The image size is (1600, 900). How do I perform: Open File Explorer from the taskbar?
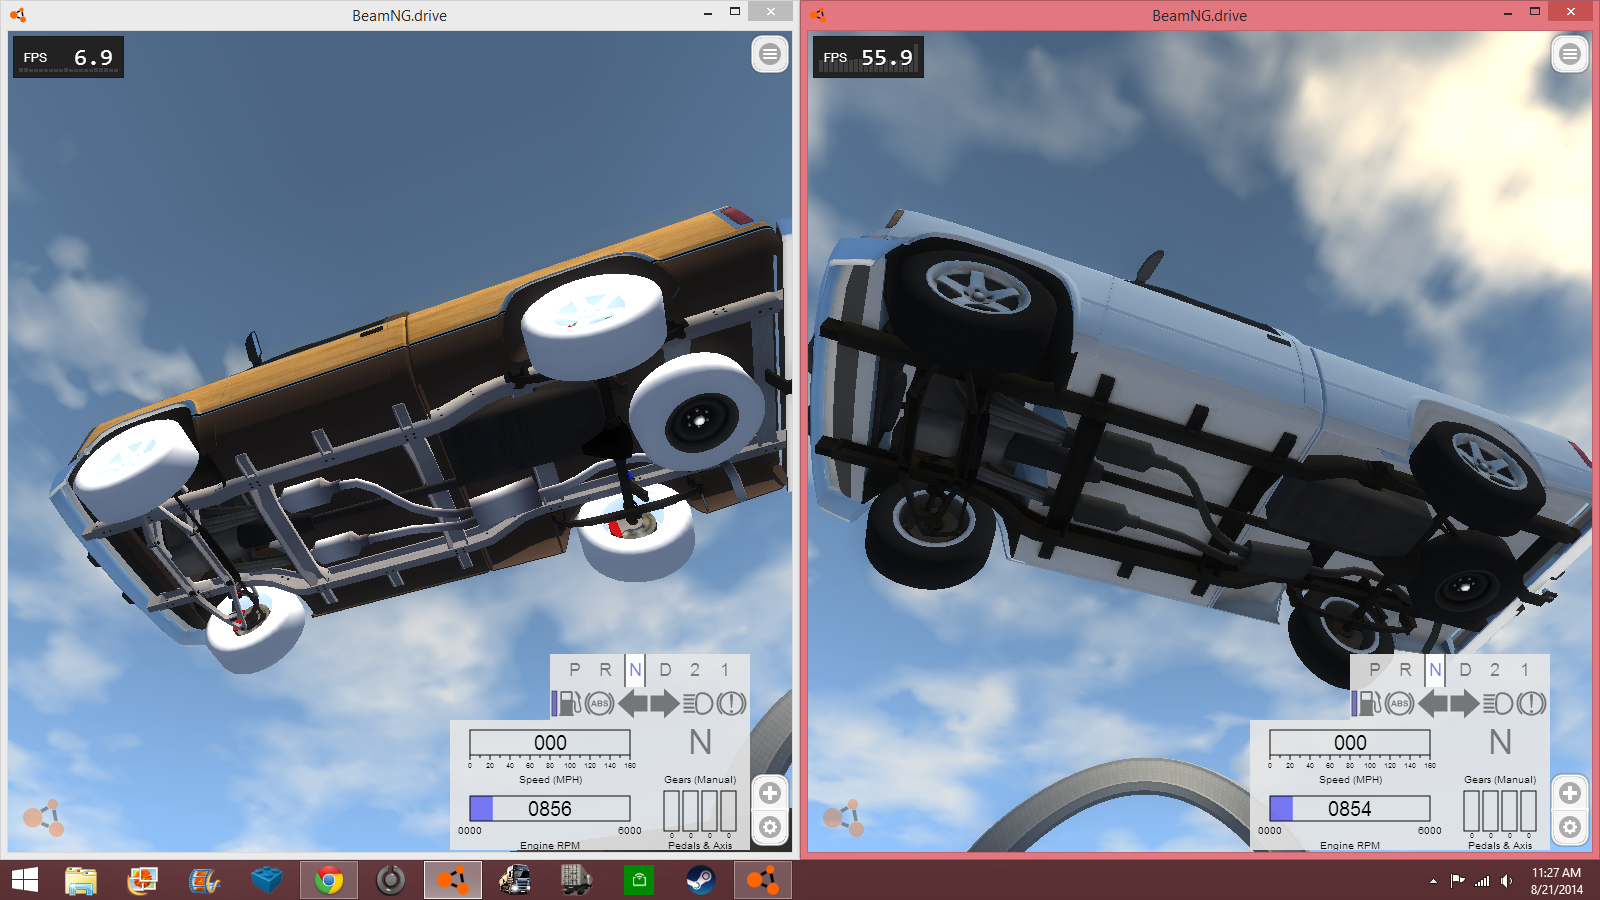(x=81, y=880)
